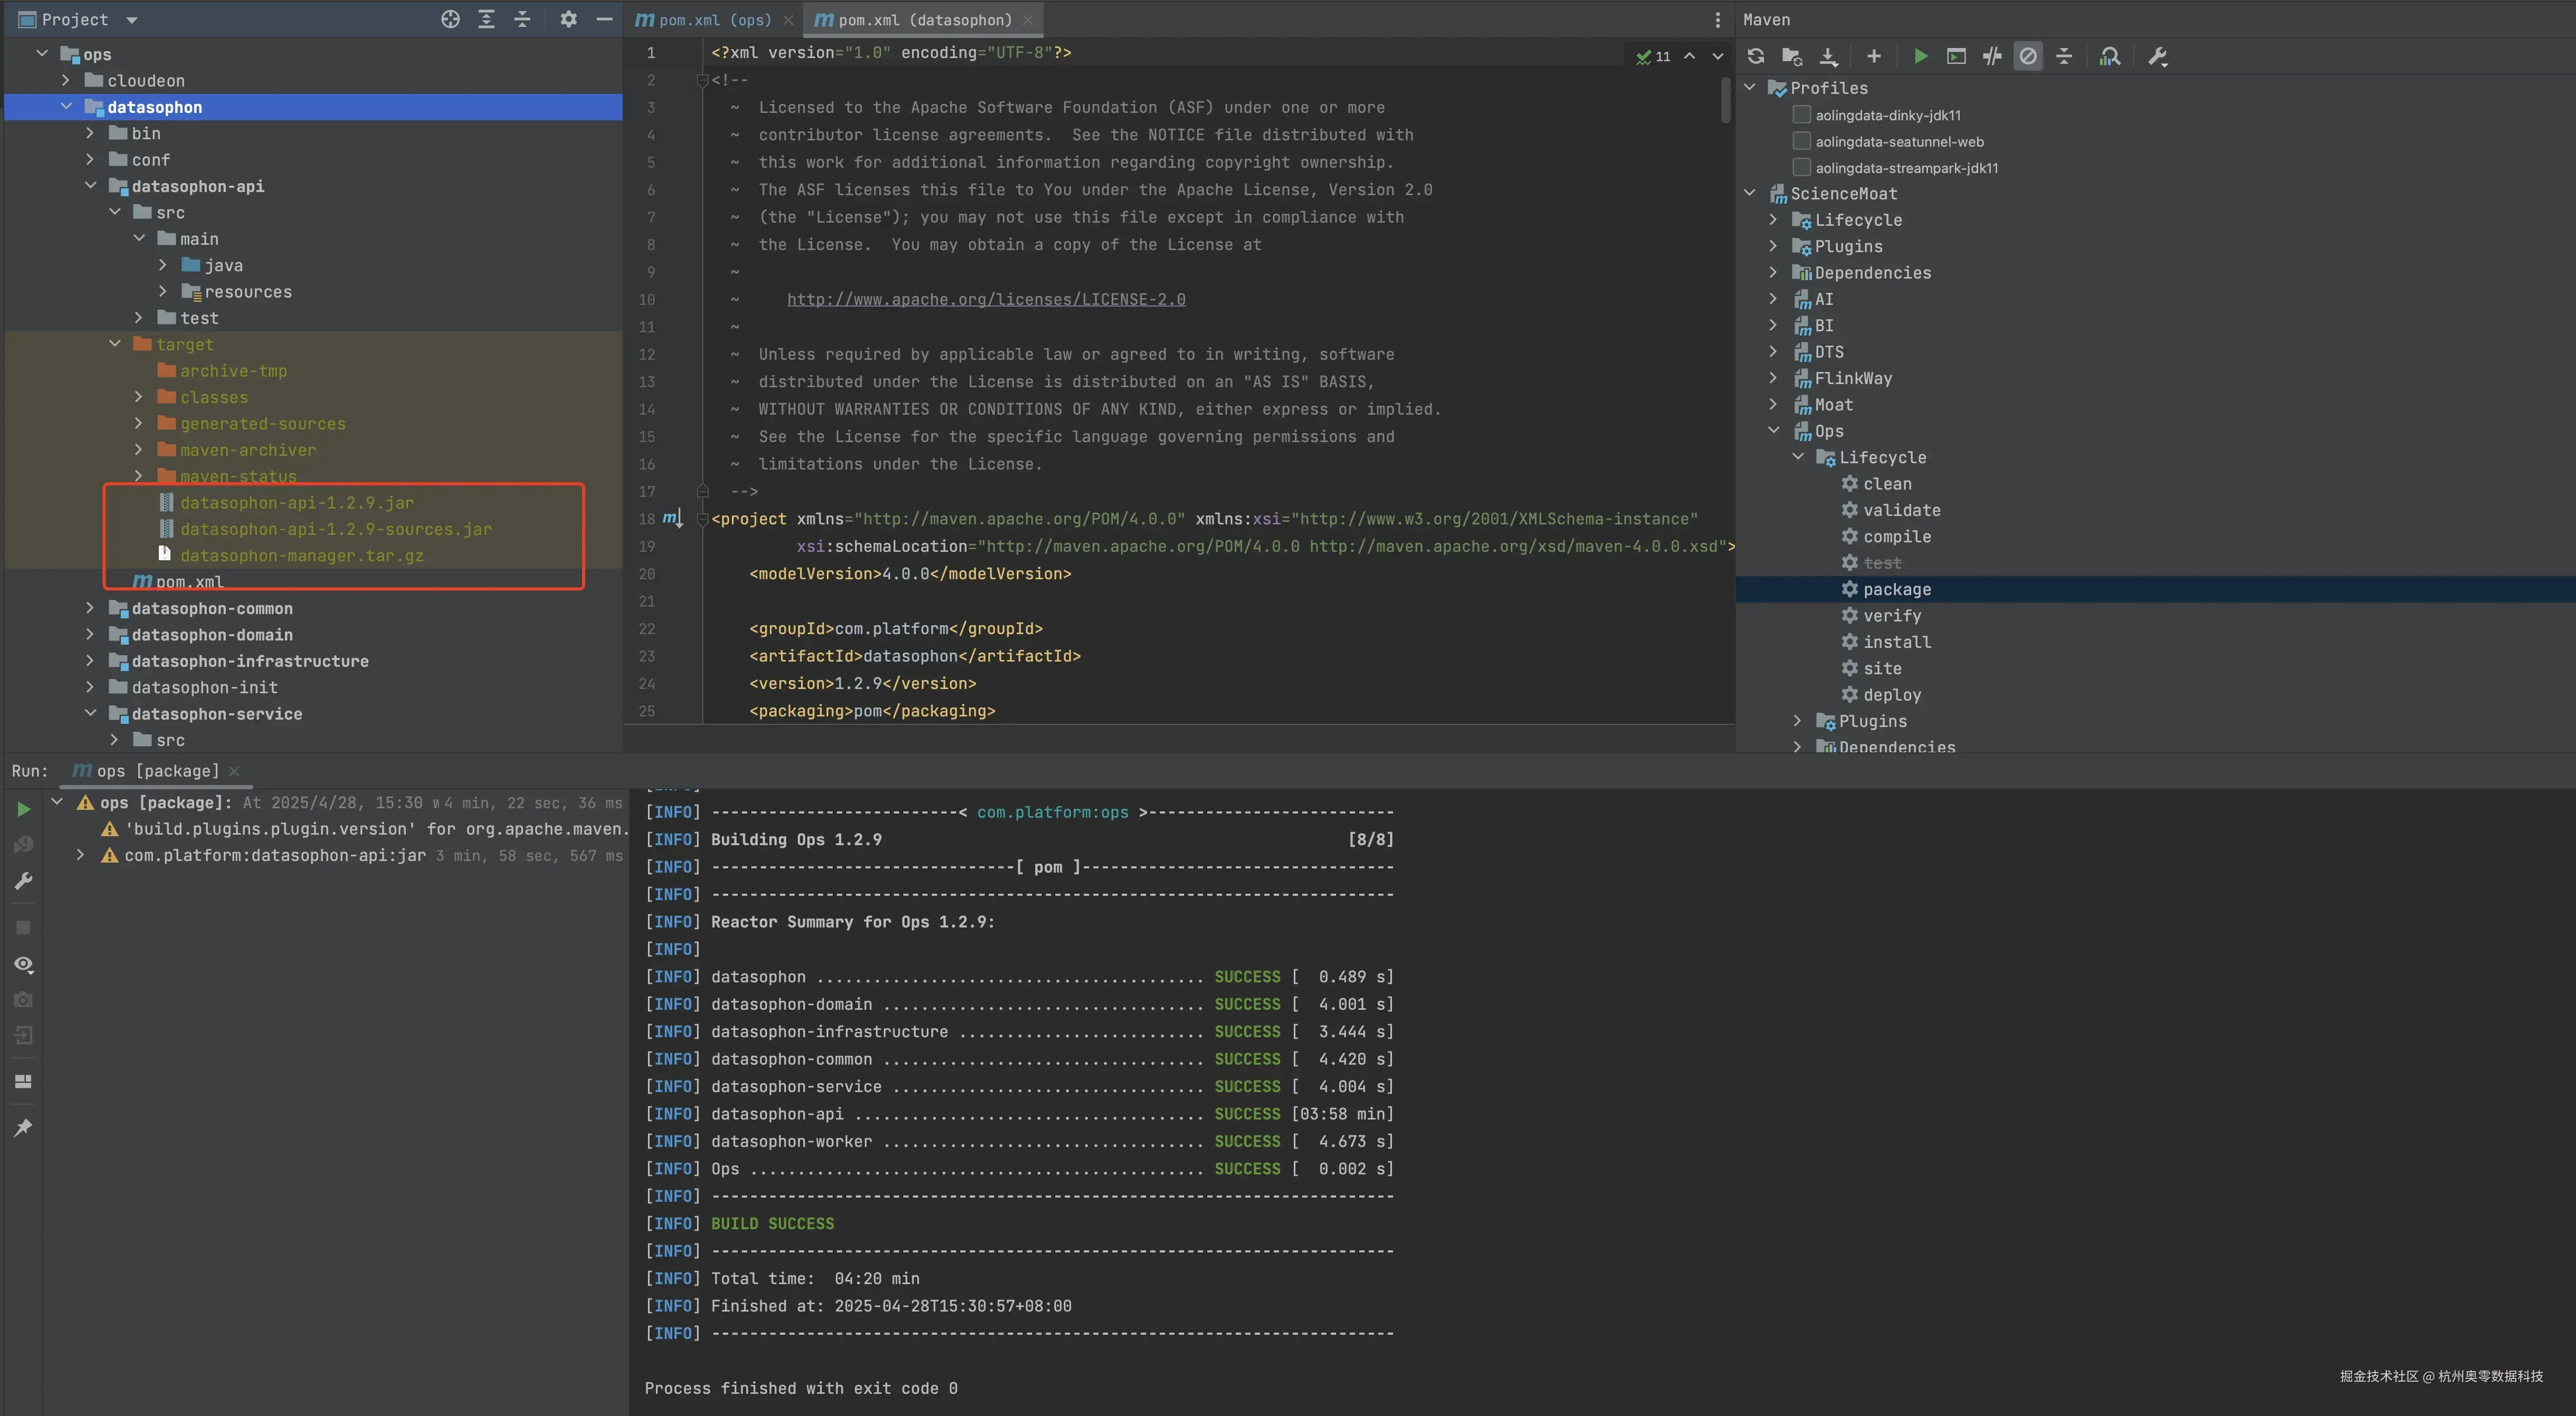Expand the datasophon-common module folder
This screenshot has width=2576, height=1416.
coord(90,608)
